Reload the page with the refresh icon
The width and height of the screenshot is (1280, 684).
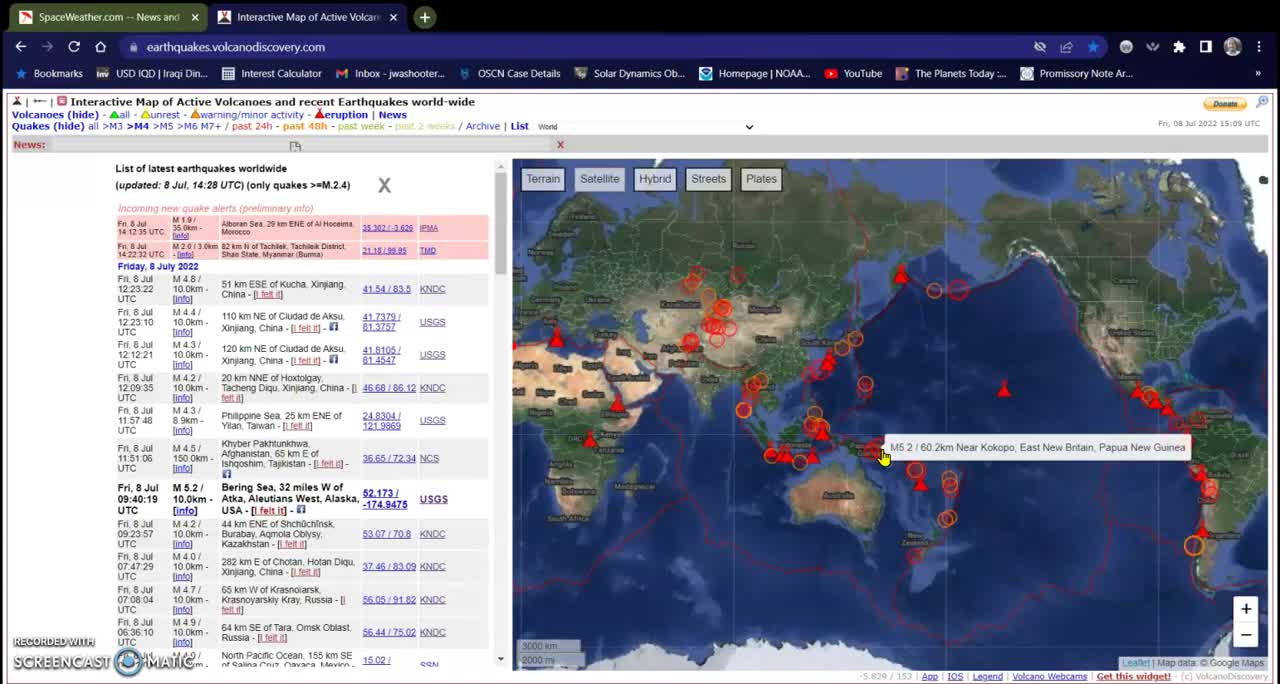coord(74,47)
